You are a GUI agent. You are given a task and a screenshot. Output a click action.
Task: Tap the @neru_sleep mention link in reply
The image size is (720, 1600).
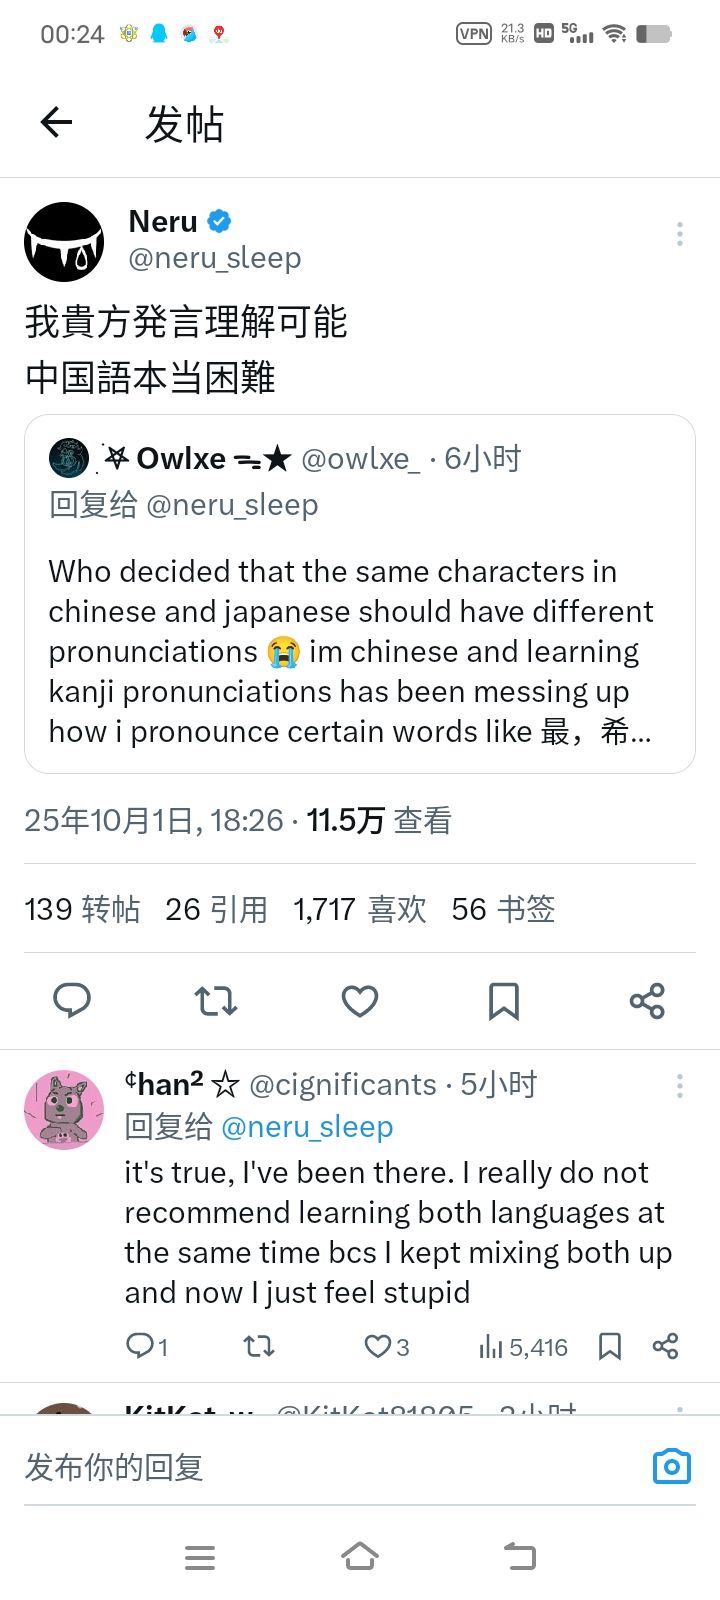coord(307,1127)
